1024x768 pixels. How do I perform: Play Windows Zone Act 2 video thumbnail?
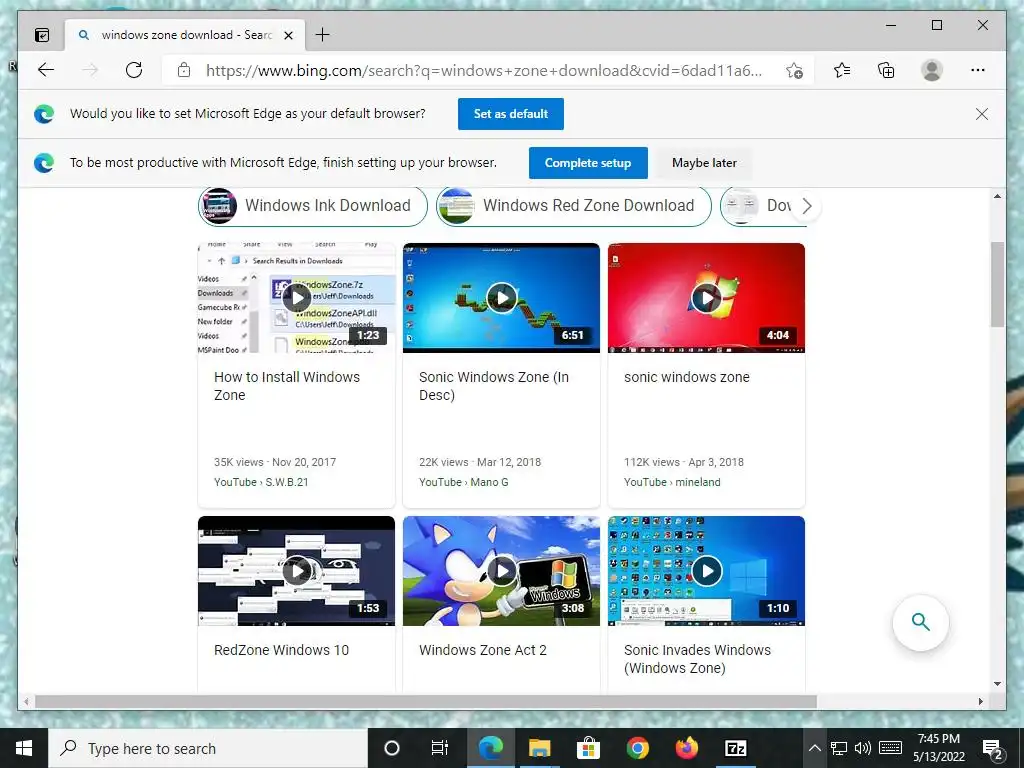tap(502, 571)
